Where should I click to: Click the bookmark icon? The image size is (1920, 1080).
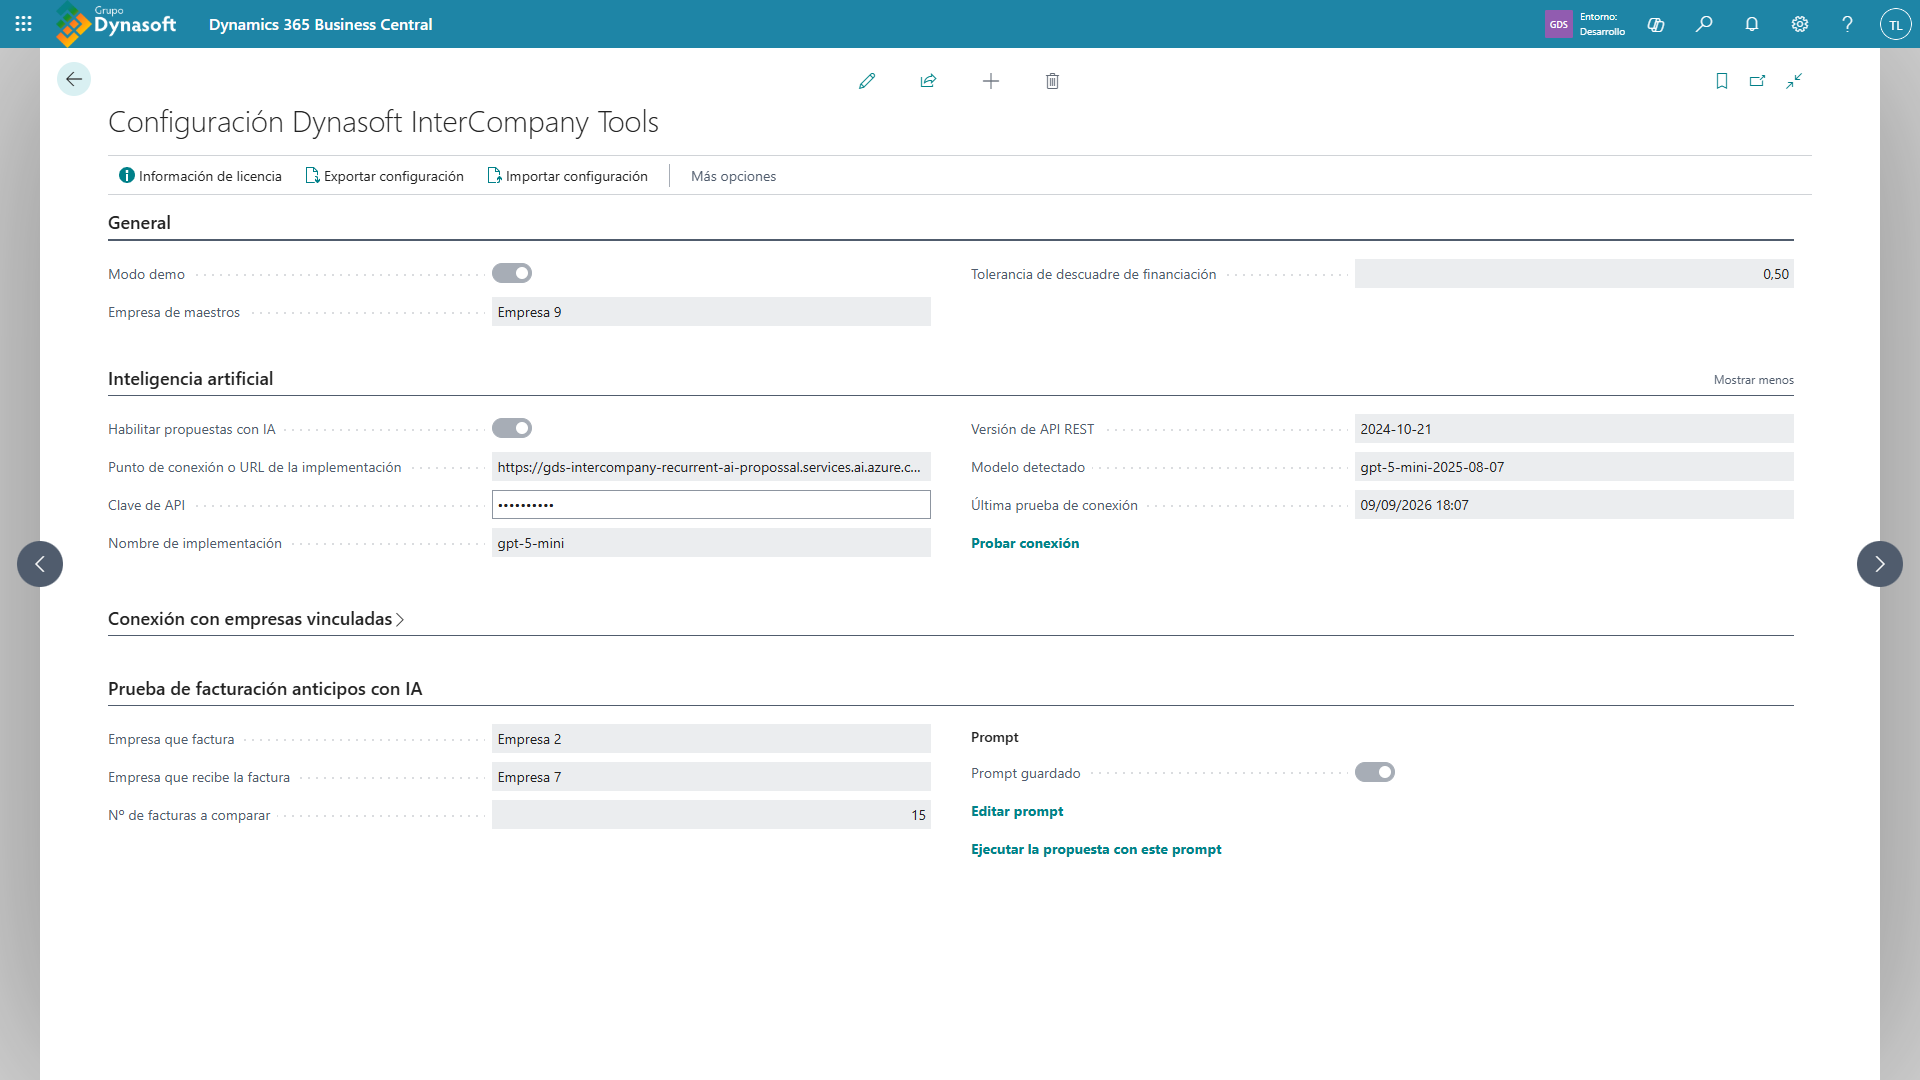pyautogui.click(x=1722, y=81)
